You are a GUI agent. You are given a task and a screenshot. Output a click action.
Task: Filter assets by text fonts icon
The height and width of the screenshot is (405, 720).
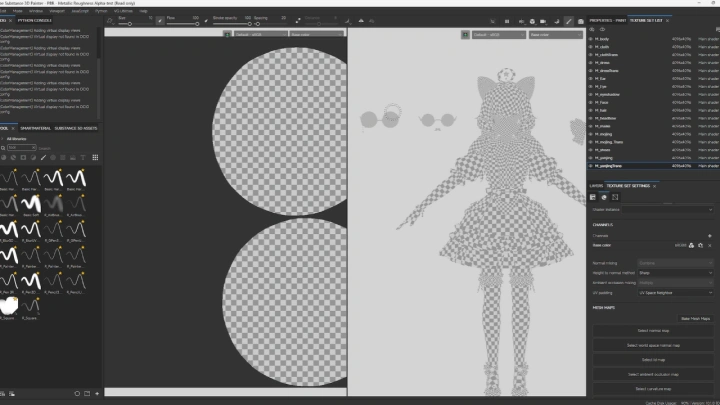tap(83, 158)
